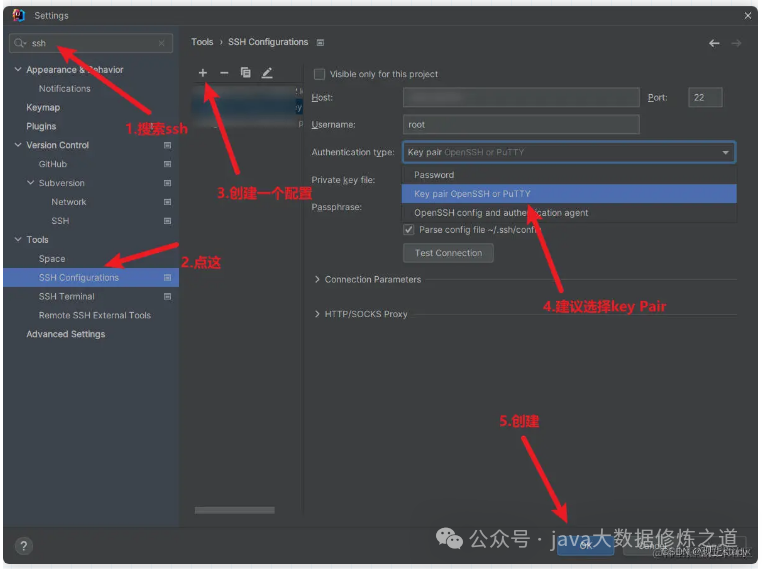
Task: Click project icon beside Network row
Action: (x=167, y=202)
